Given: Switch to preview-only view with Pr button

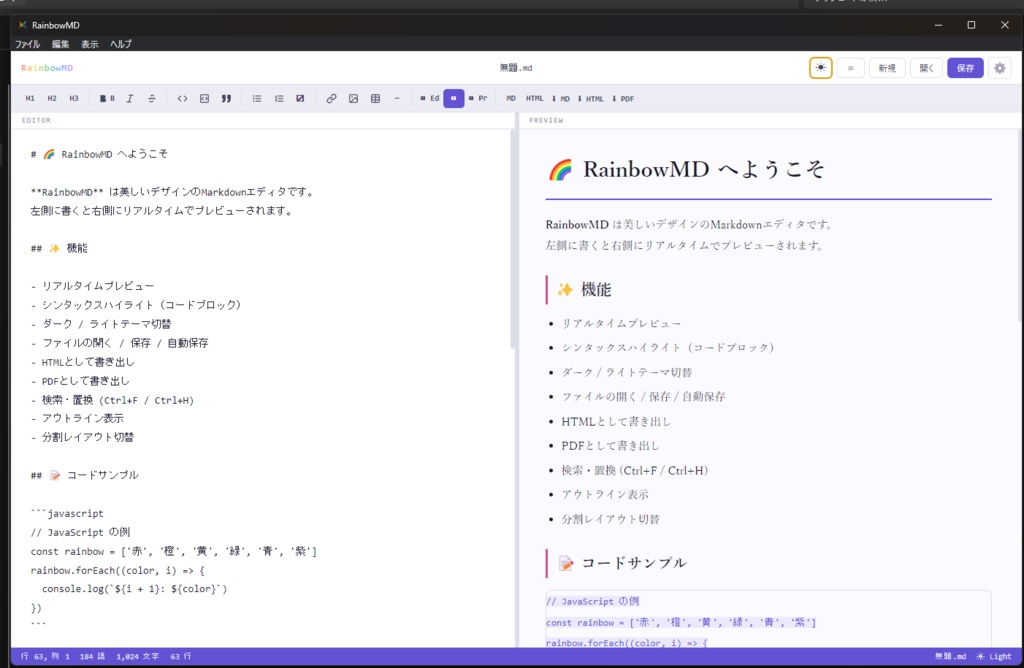Looking at the screenshot, I should [x=476, y=98].
